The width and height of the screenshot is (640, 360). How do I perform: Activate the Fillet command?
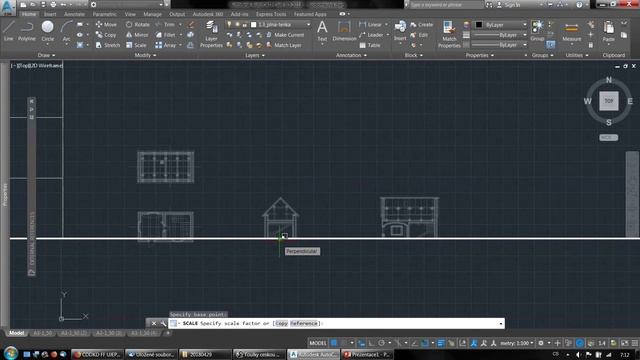point(166,35)
